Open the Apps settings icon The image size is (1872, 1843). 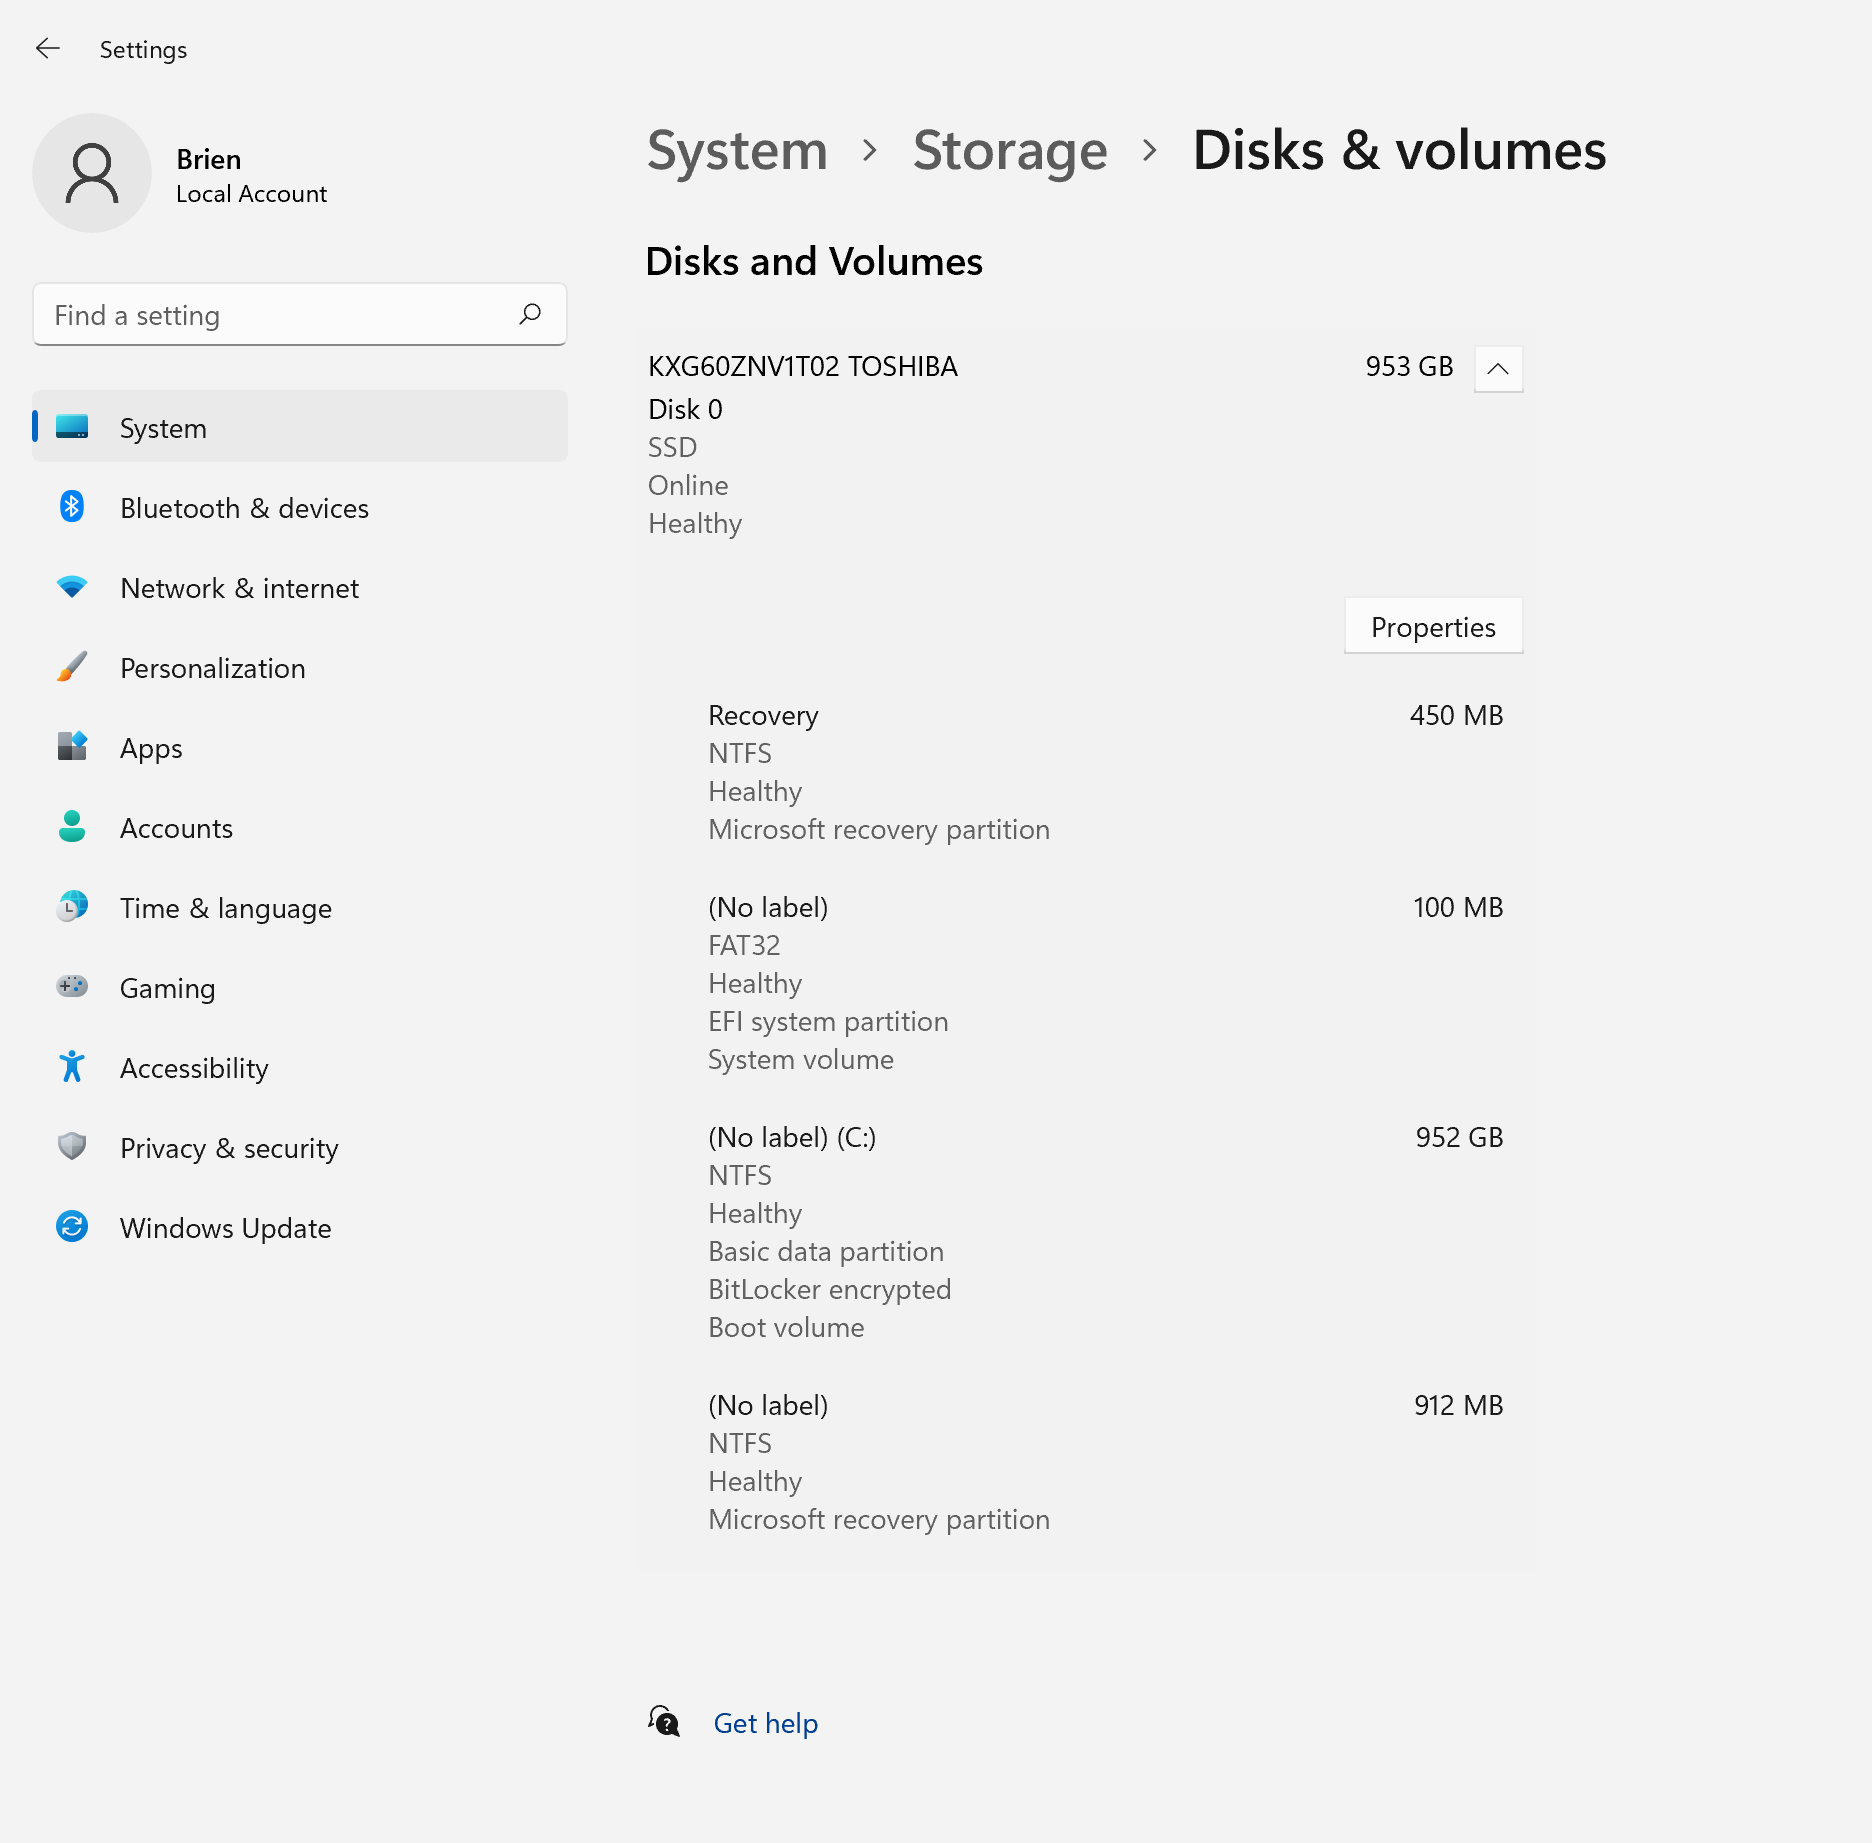coord(71,748)
